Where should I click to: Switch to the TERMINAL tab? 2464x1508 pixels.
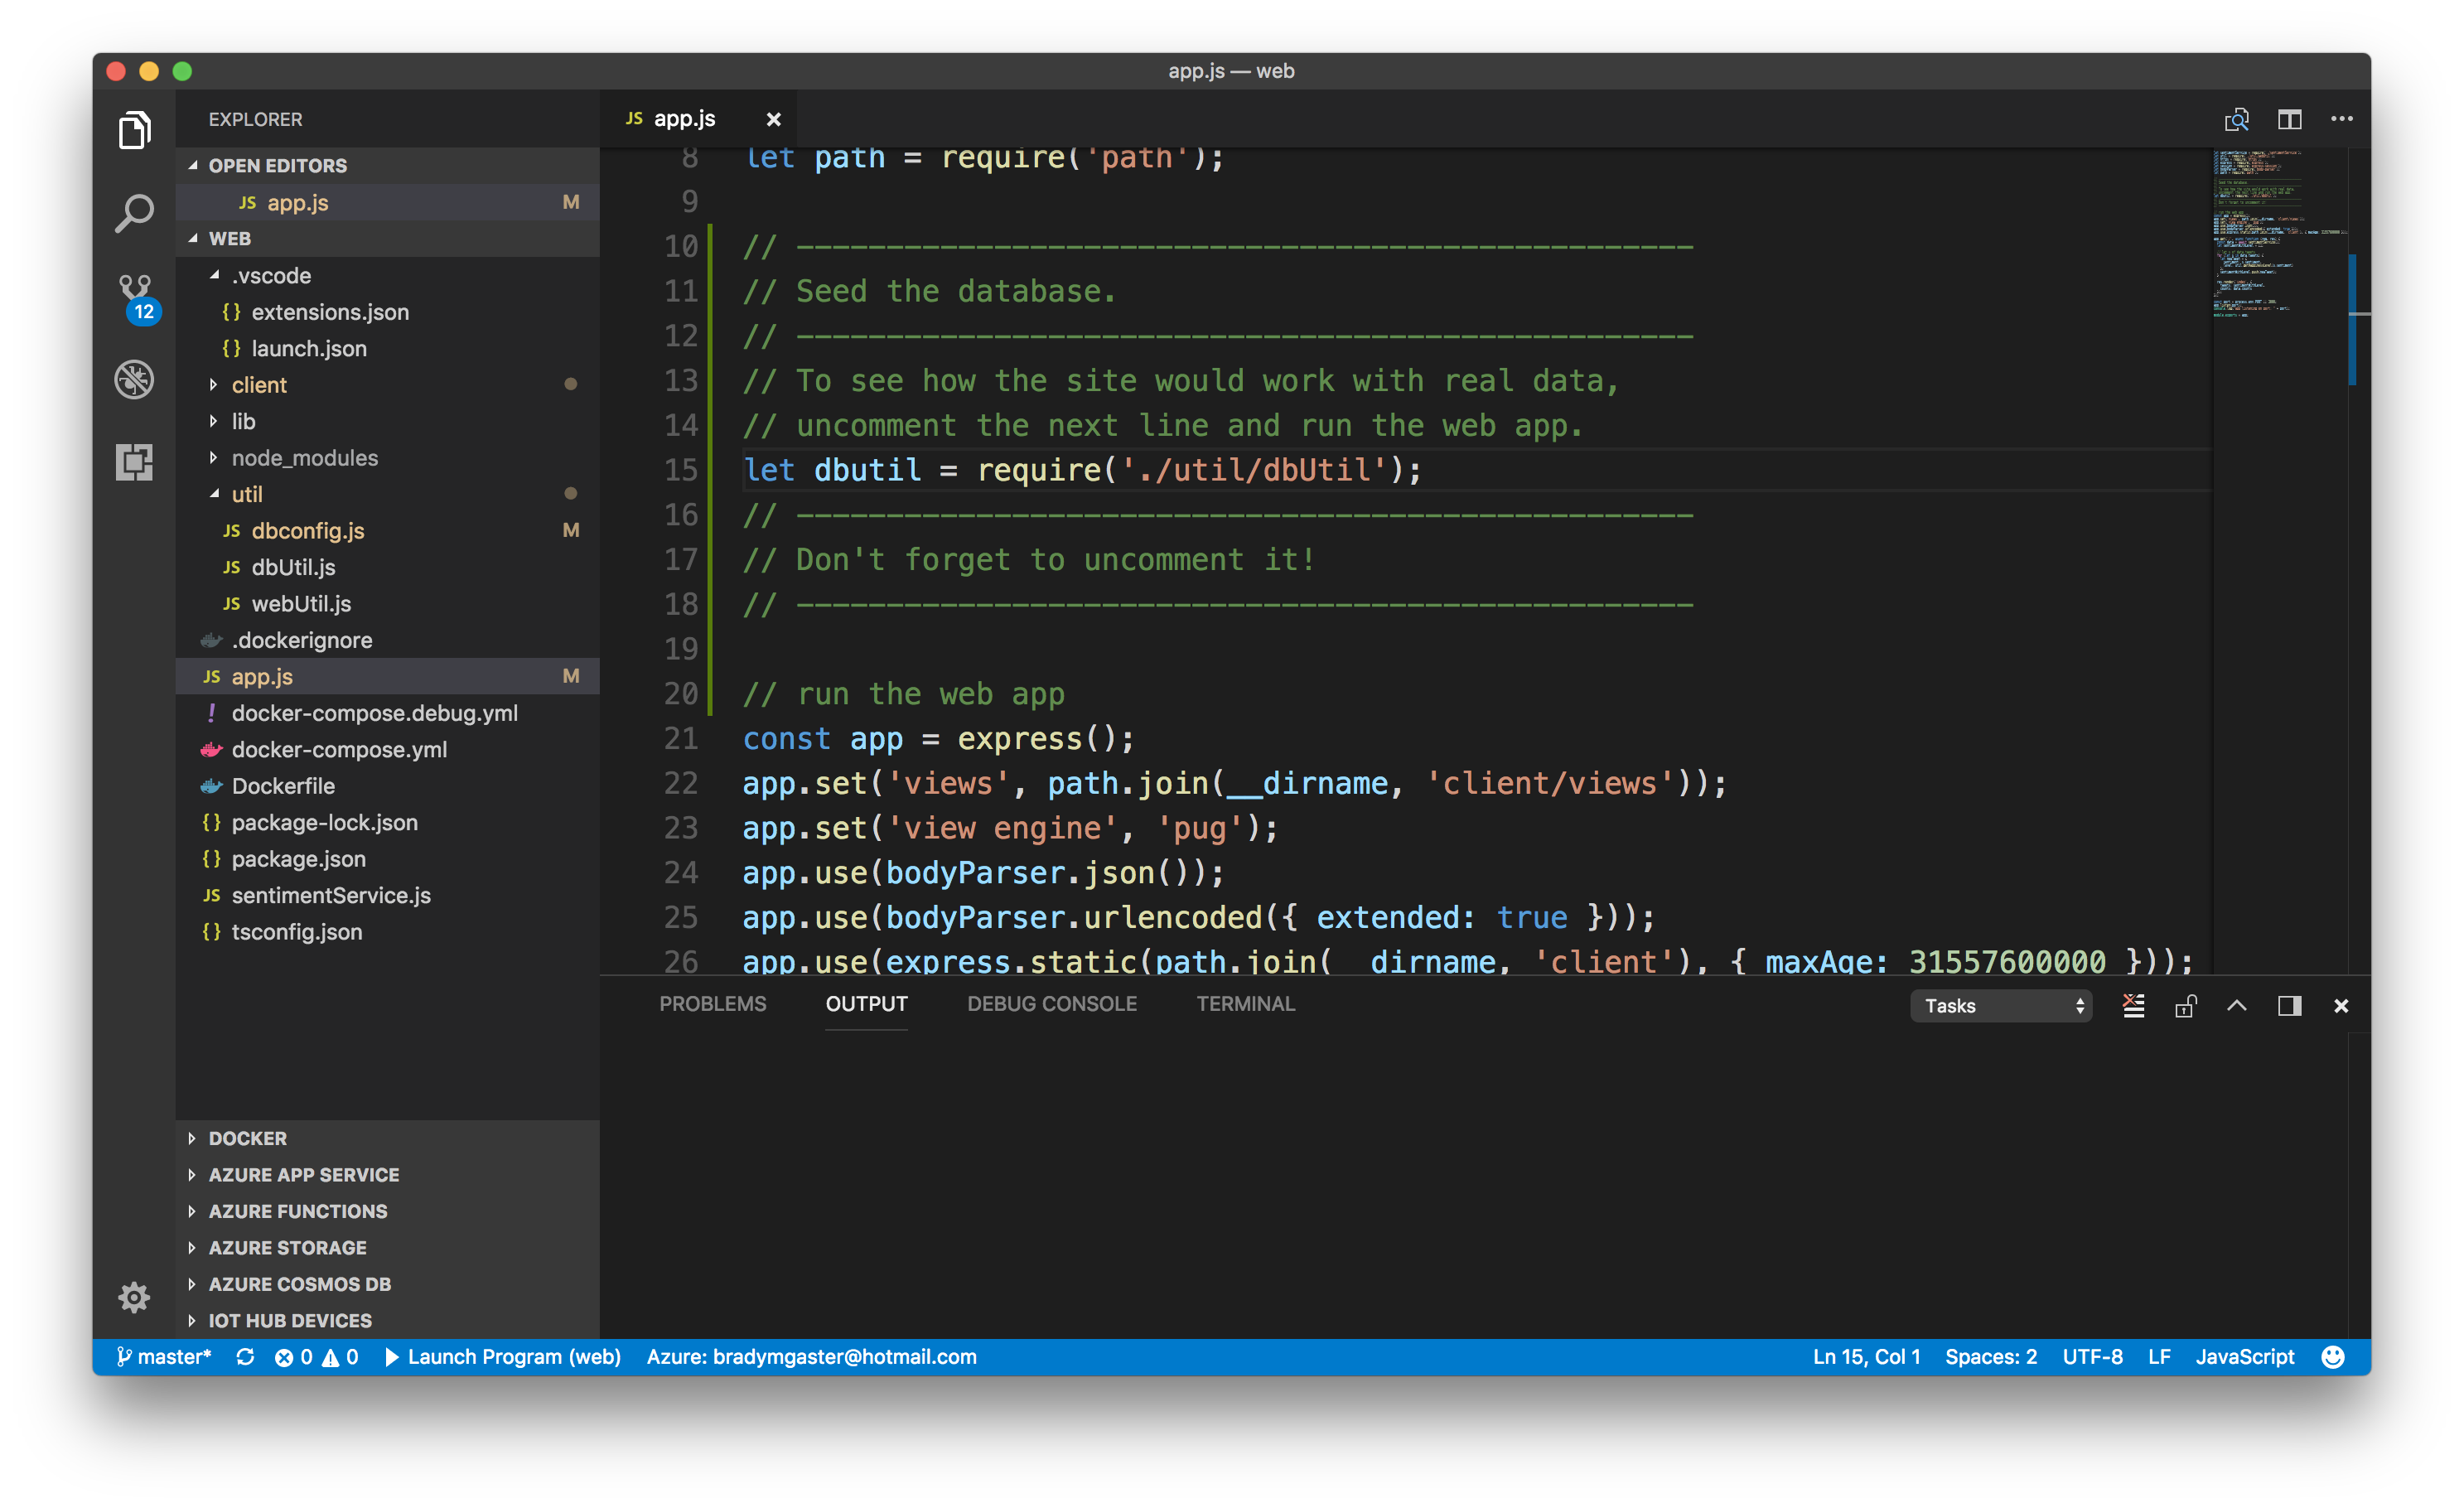(x=1245, y=1004)
